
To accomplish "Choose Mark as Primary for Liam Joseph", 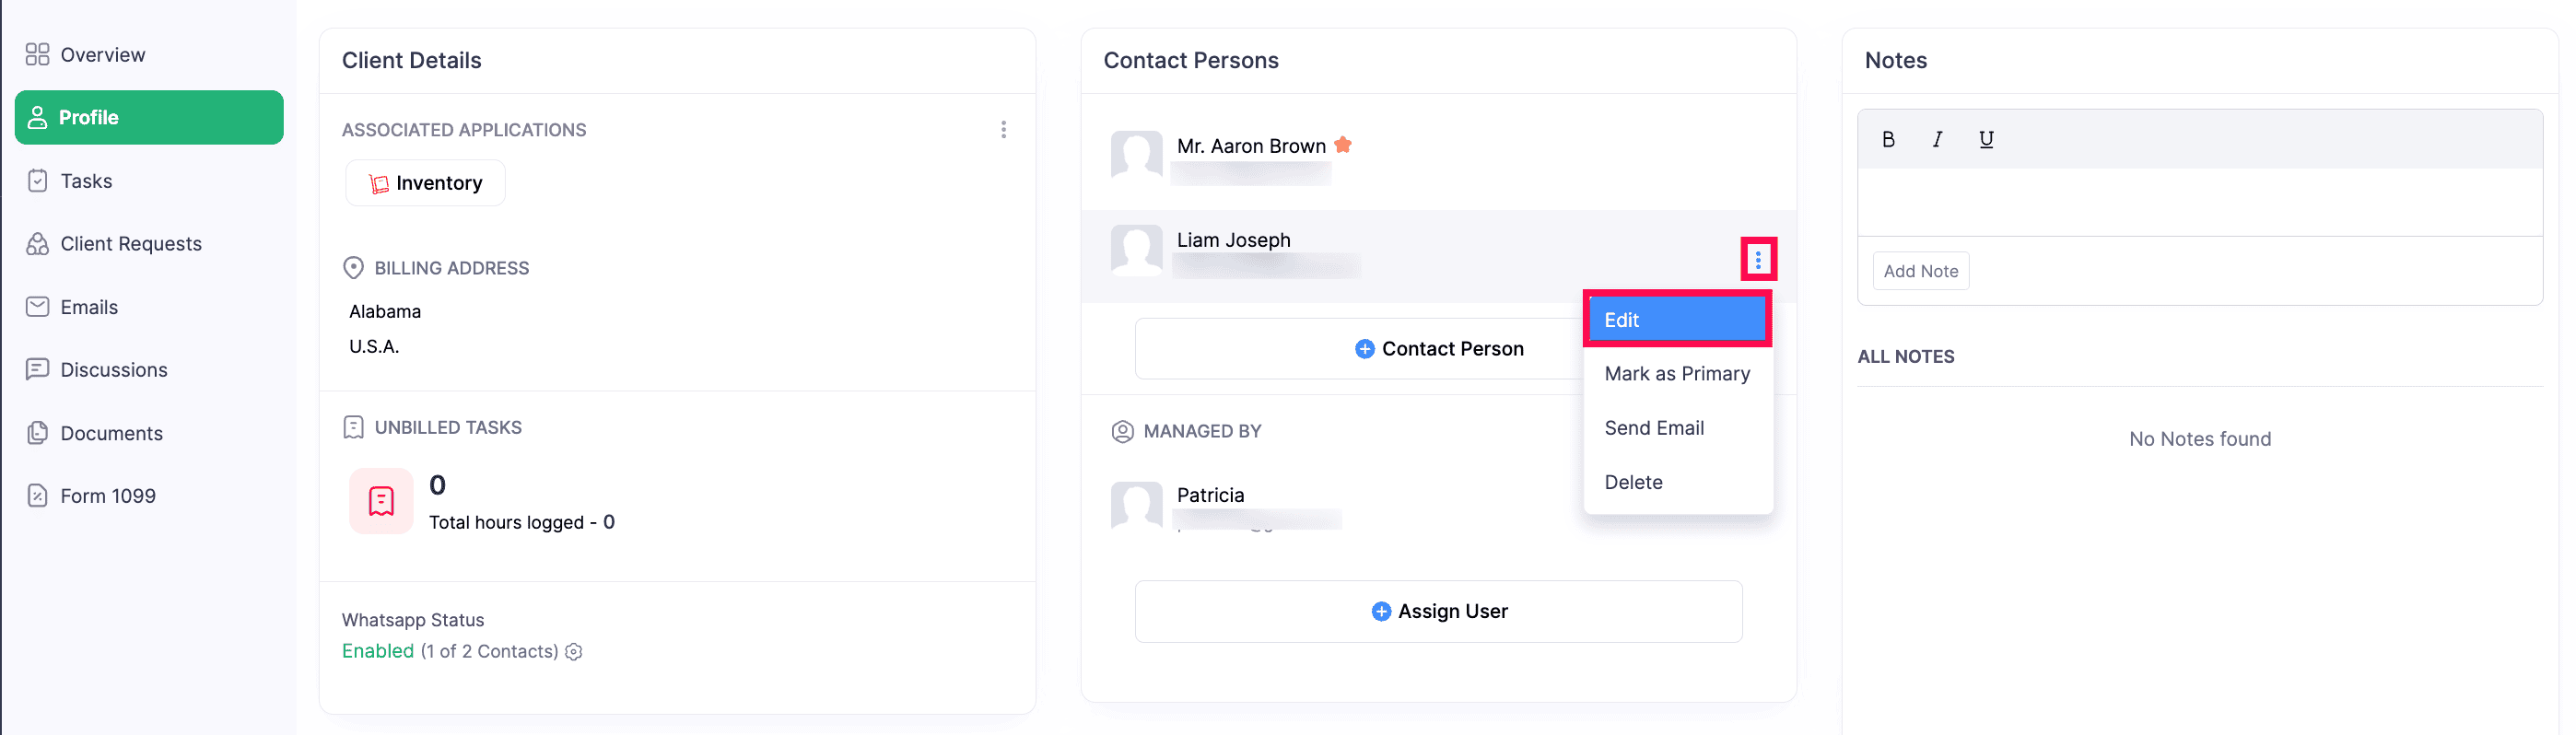I will click(1677, 373).
